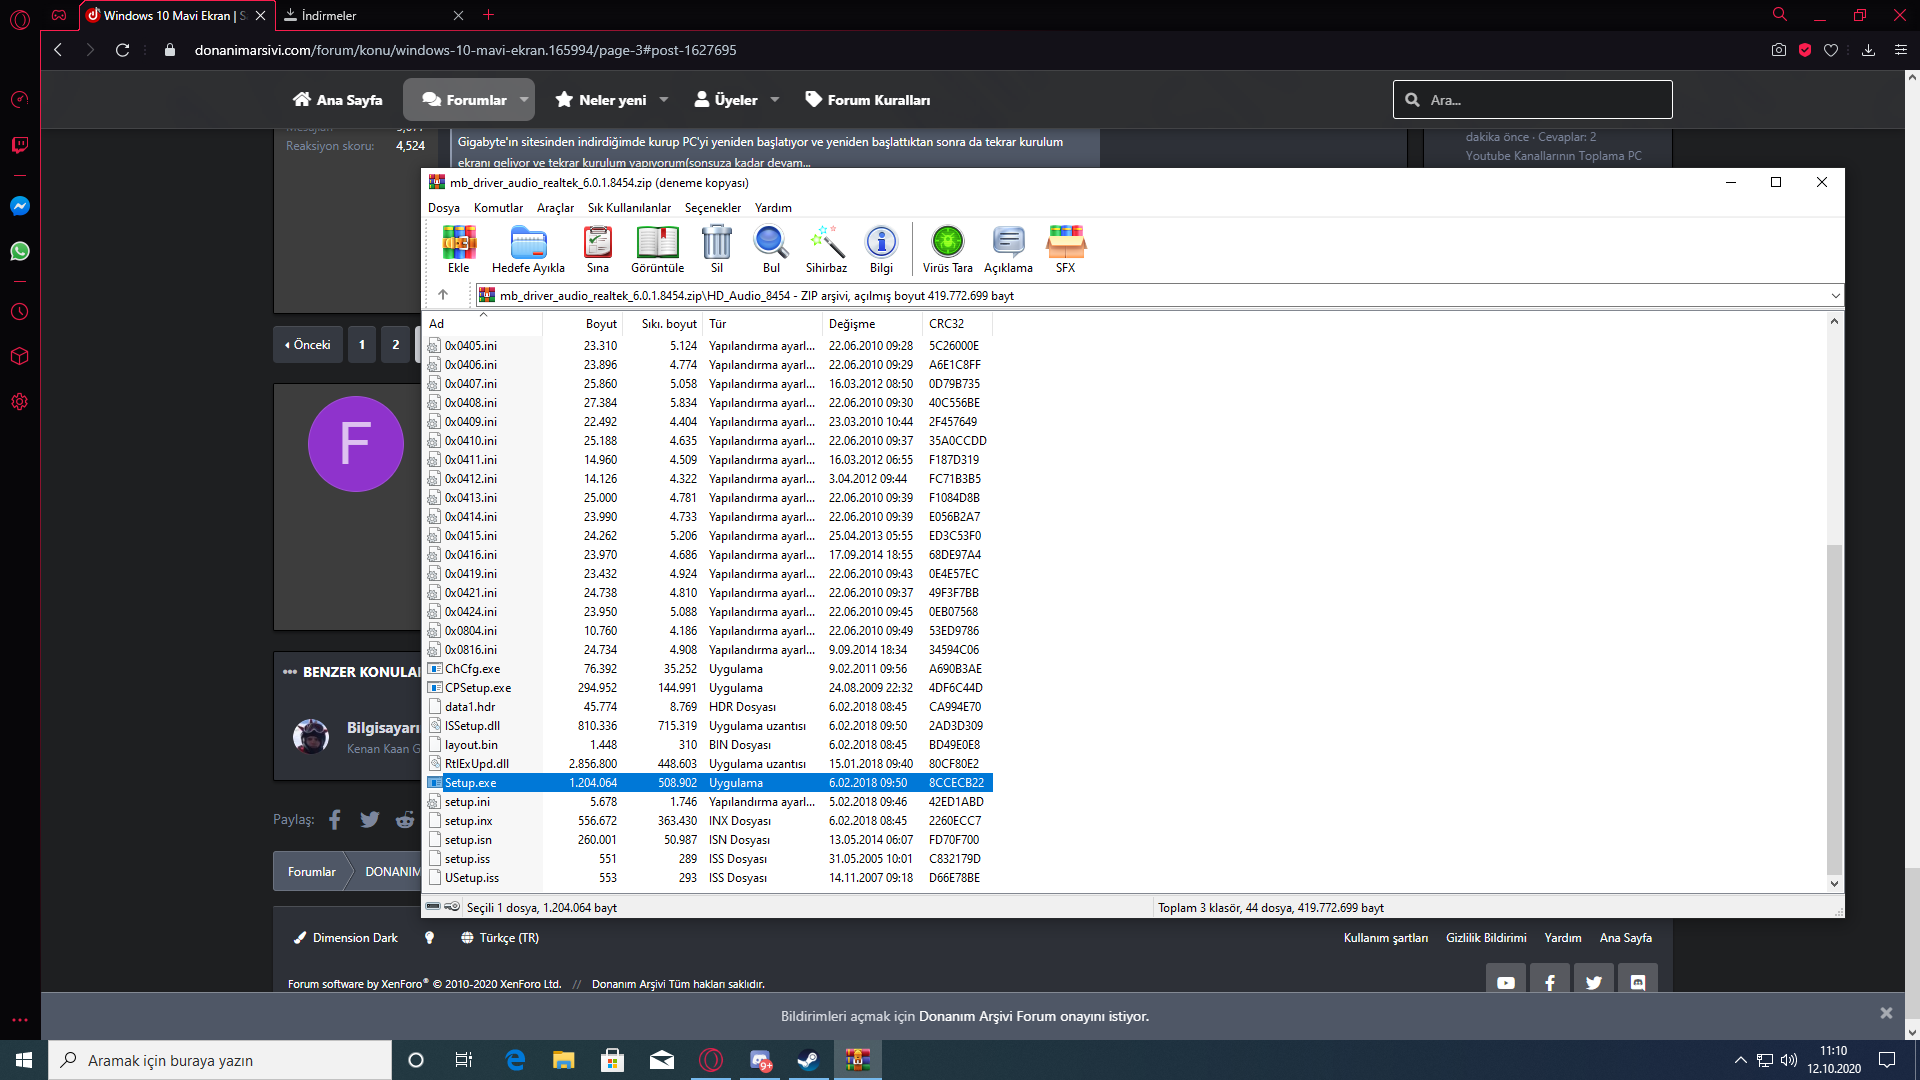Open the YouTube footer icon

(1506, 982)
